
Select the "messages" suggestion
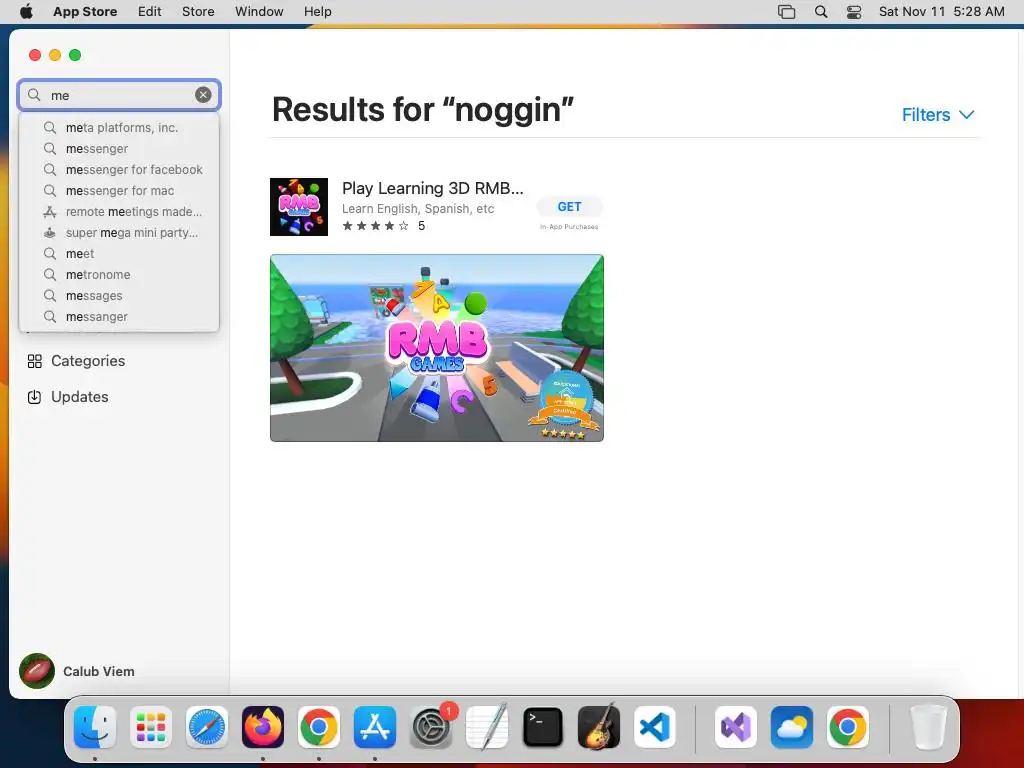point(119,295)
